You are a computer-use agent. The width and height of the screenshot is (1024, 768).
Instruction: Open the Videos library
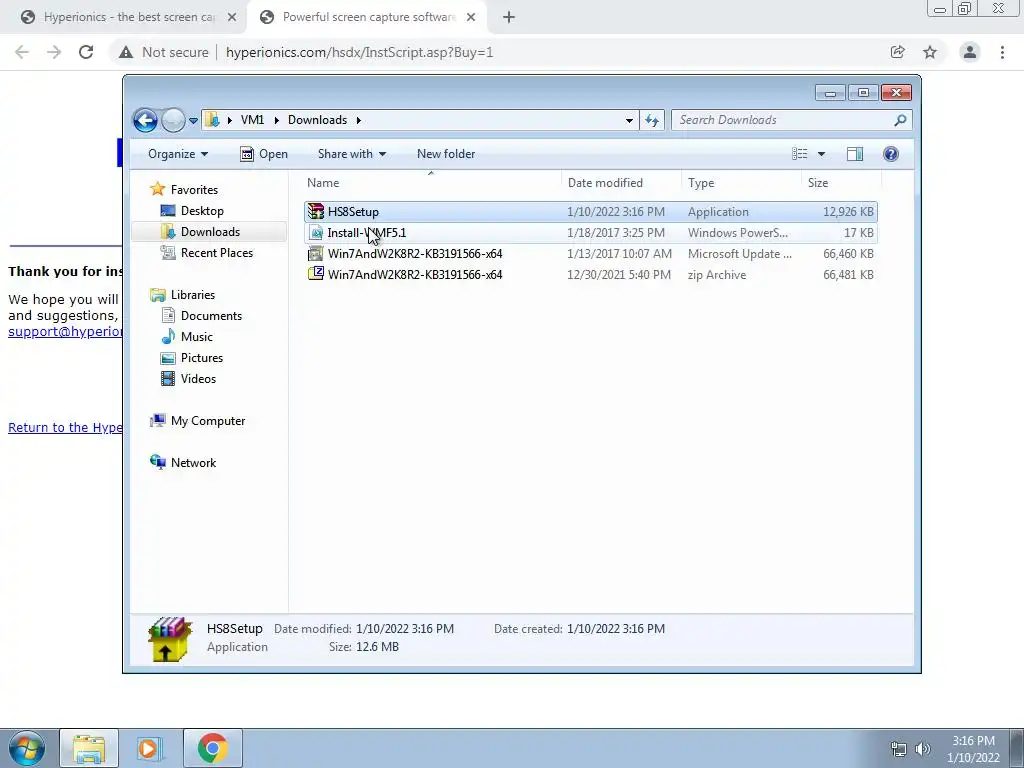coord(198,379)
